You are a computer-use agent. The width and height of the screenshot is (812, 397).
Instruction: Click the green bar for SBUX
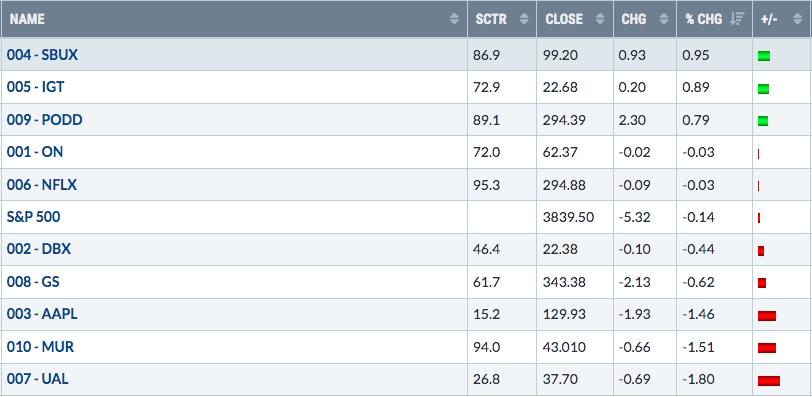[x=764, y=56]
